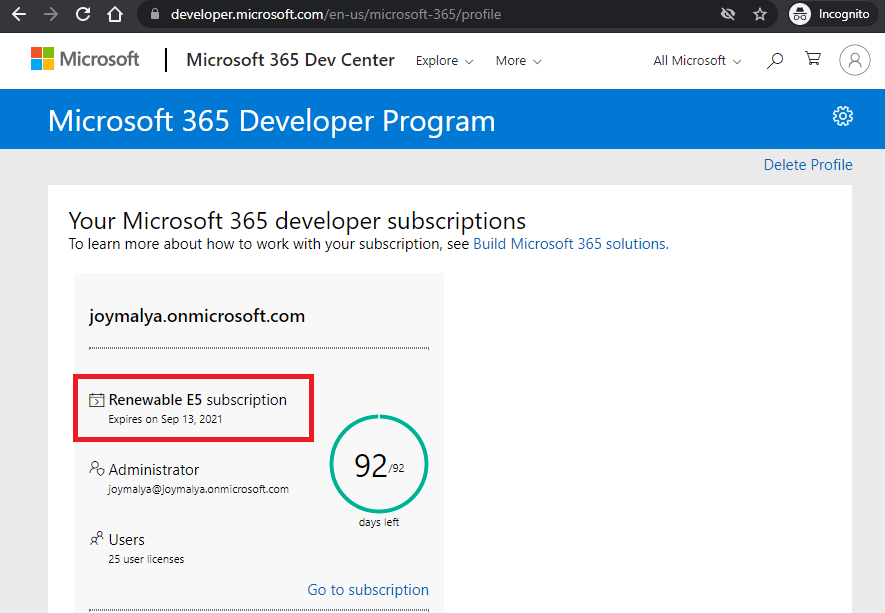Click the 25 user licenses text
This screenshot has height=613, width=885.
click(x=146, y=559)
